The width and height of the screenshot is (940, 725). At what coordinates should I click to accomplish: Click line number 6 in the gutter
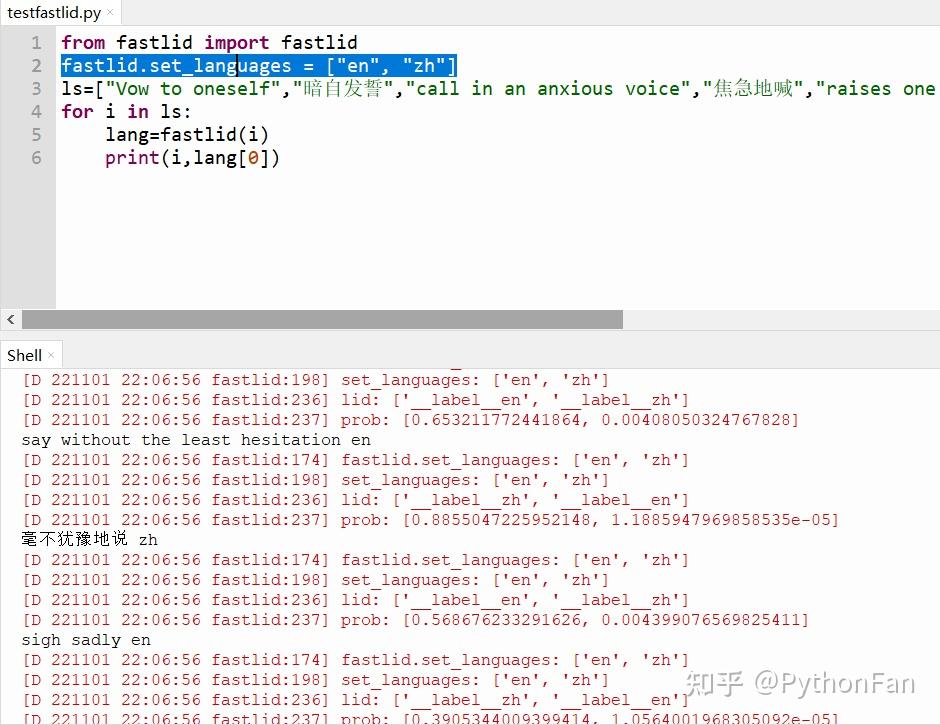click(36, 157)
